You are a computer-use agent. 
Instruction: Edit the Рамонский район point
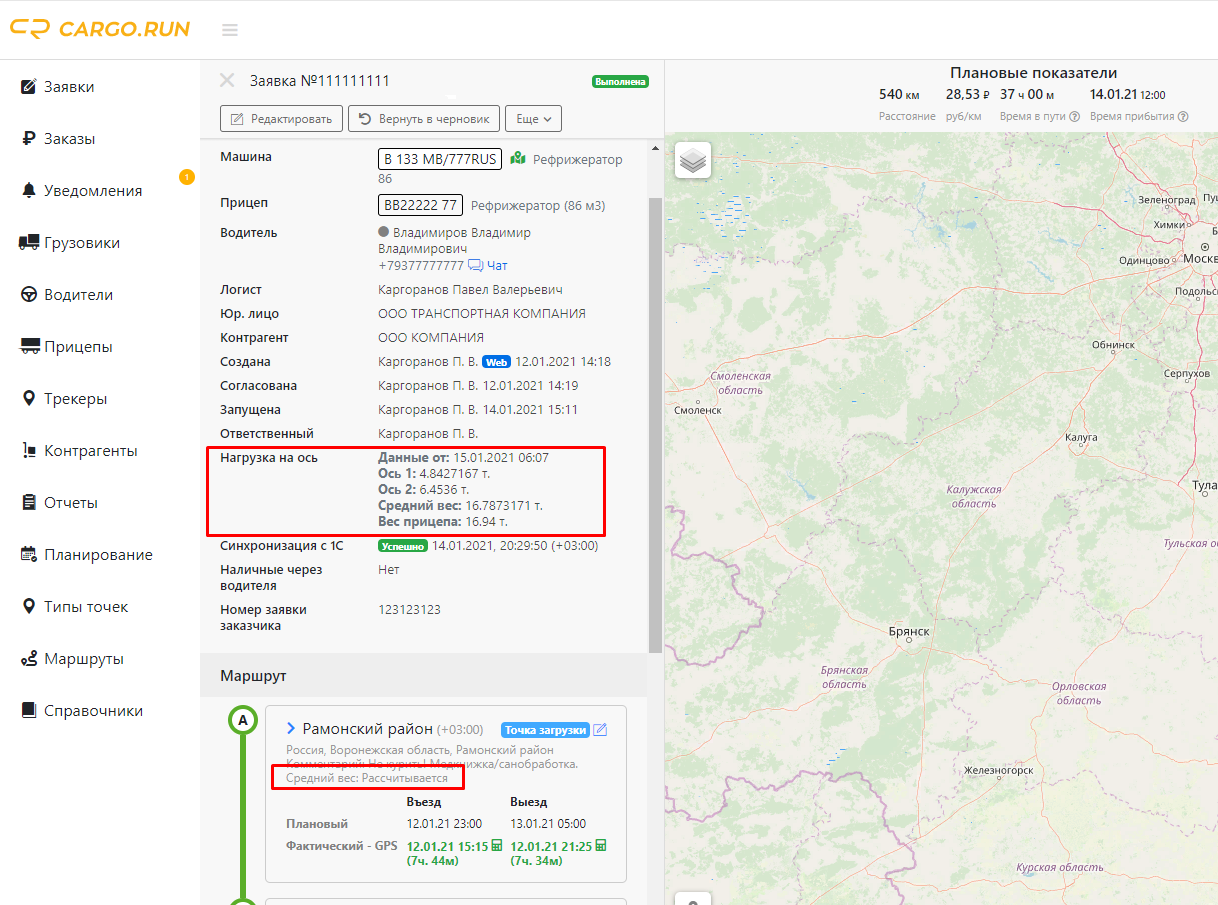(x=600, y=730)
